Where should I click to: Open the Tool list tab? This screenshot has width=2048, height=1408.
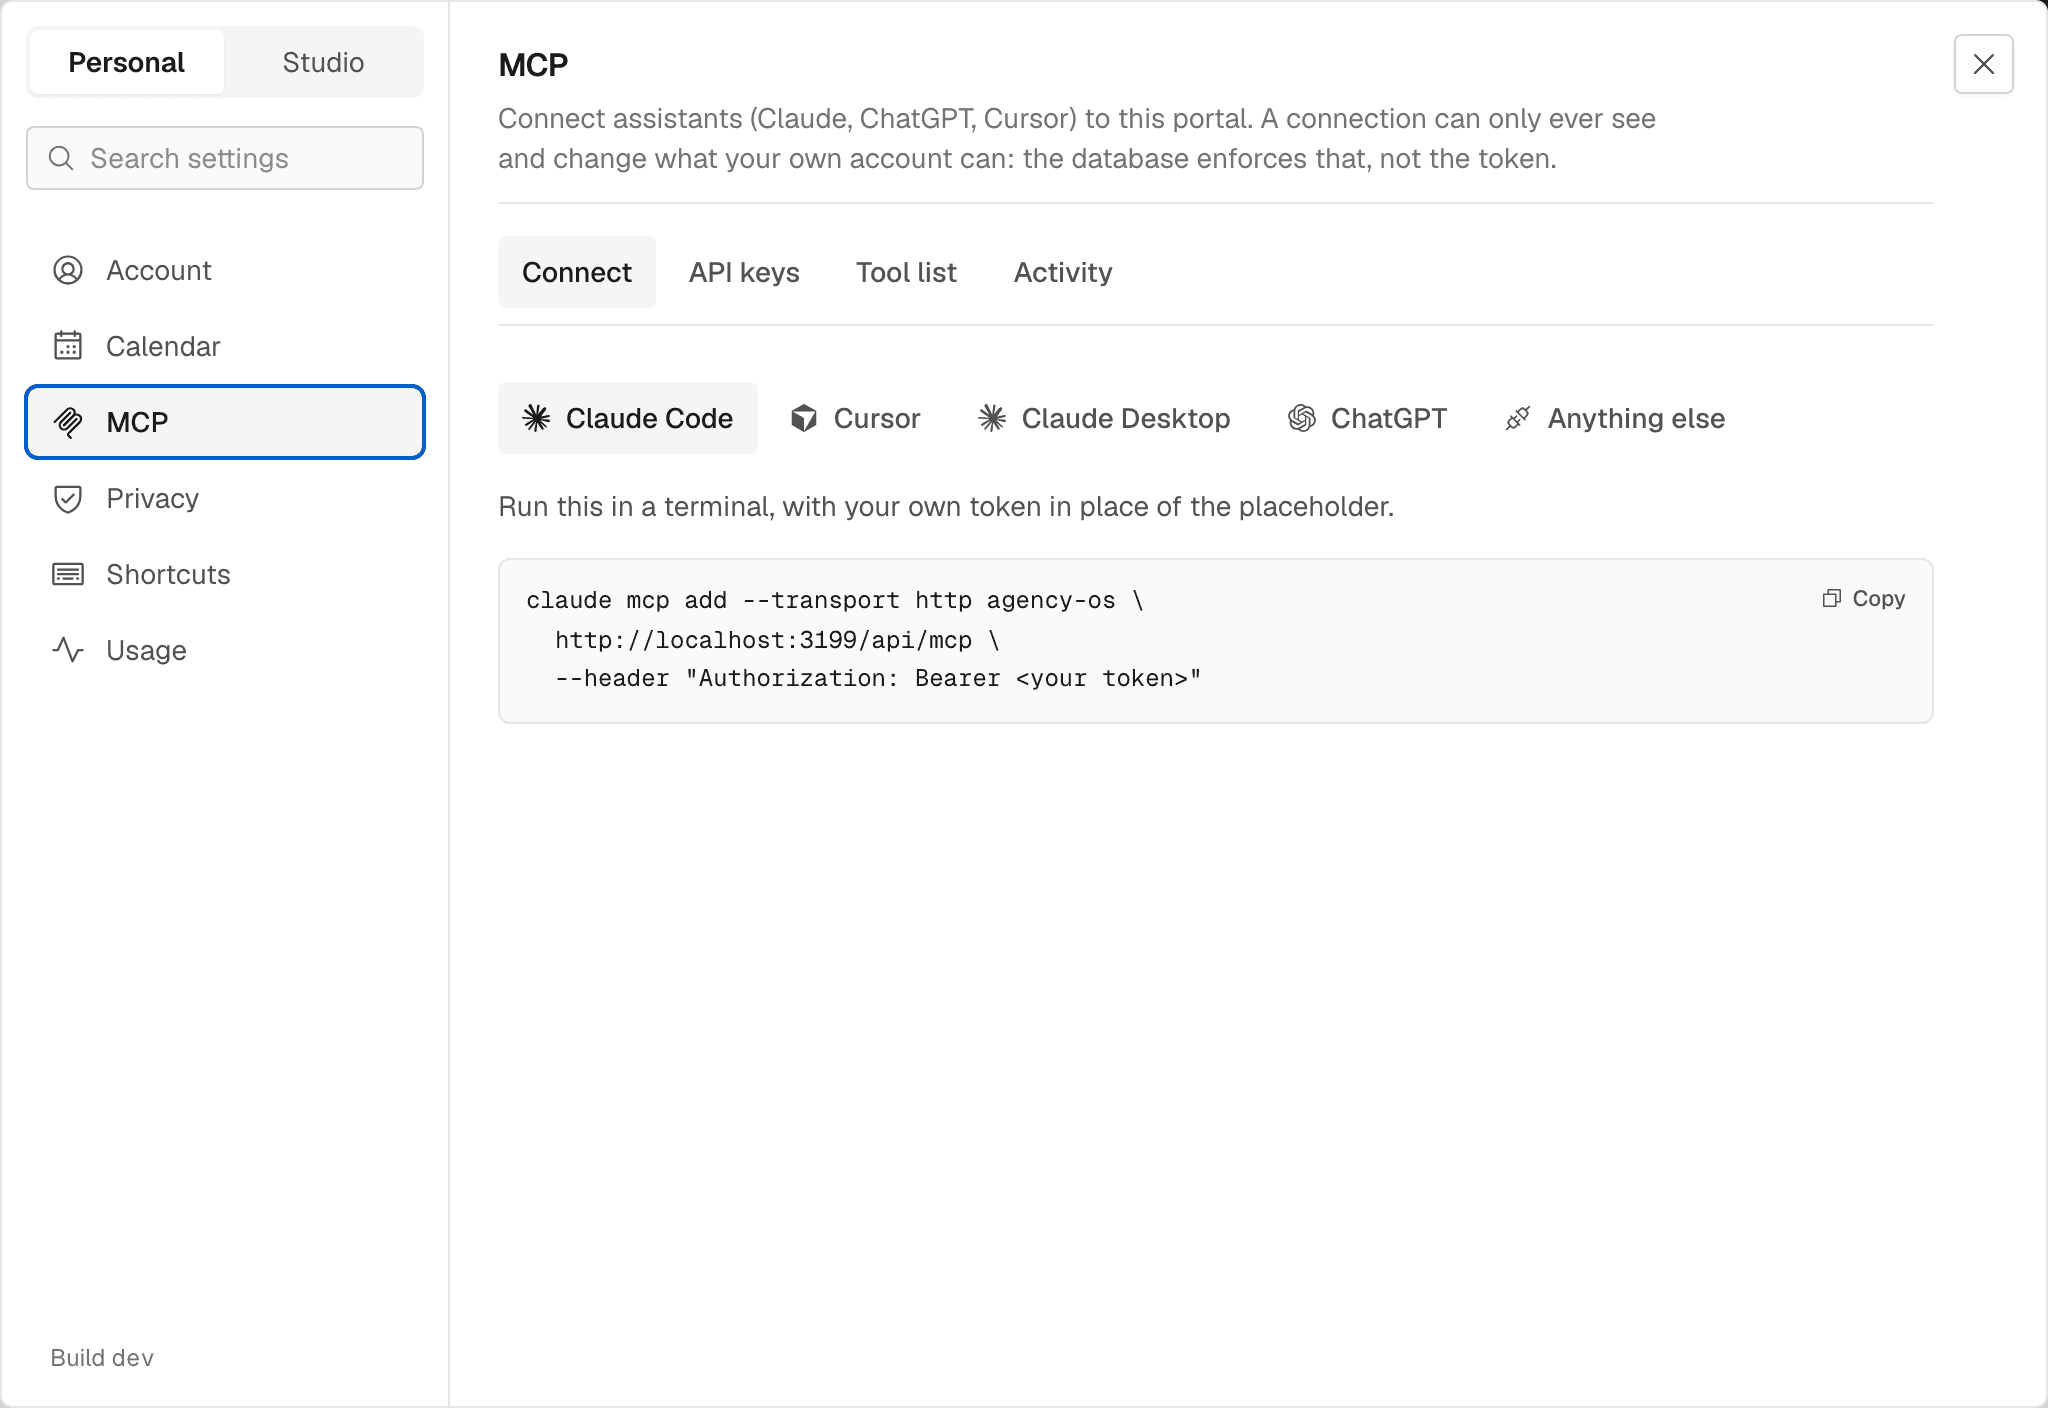point(906,272)
